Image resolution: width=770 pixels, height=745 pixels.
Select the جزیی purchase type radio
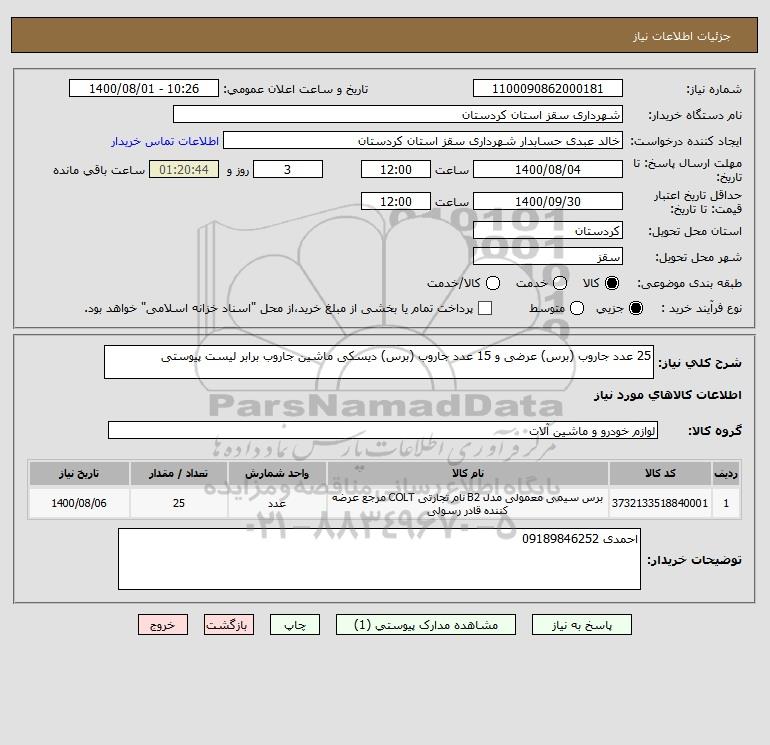(635, 308)
